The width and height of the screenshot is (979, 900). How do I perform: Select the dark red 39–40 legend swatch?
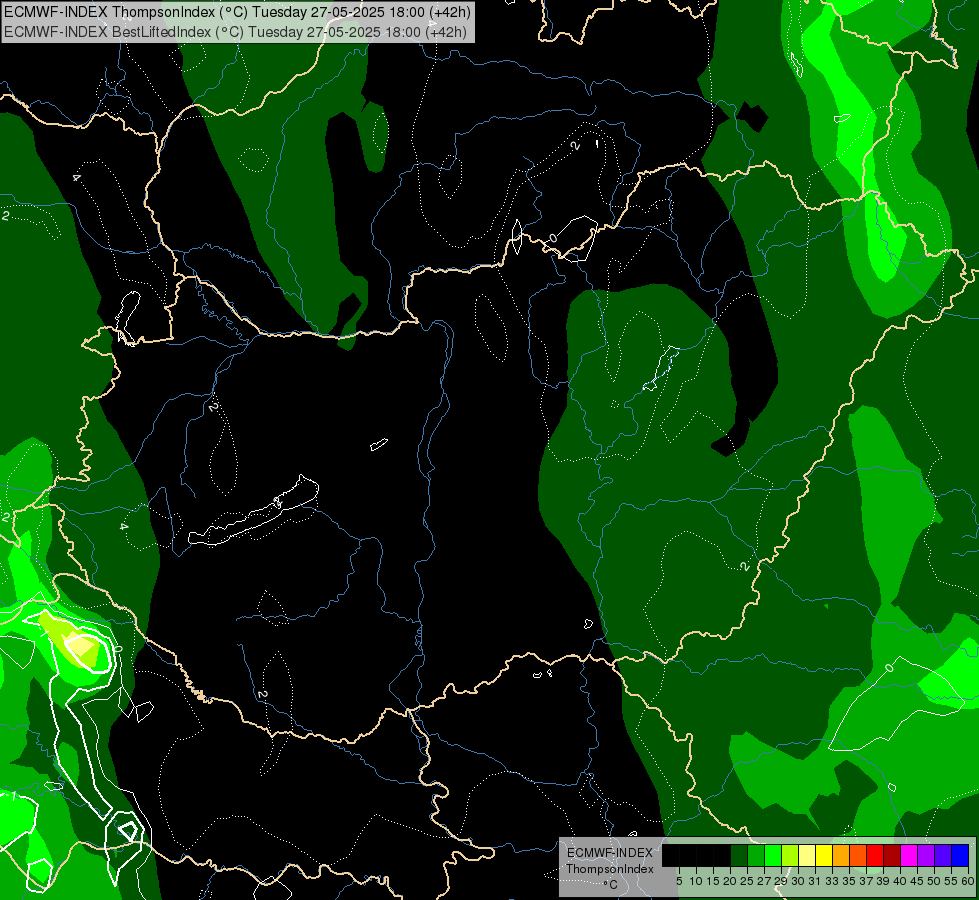(892, 856)
